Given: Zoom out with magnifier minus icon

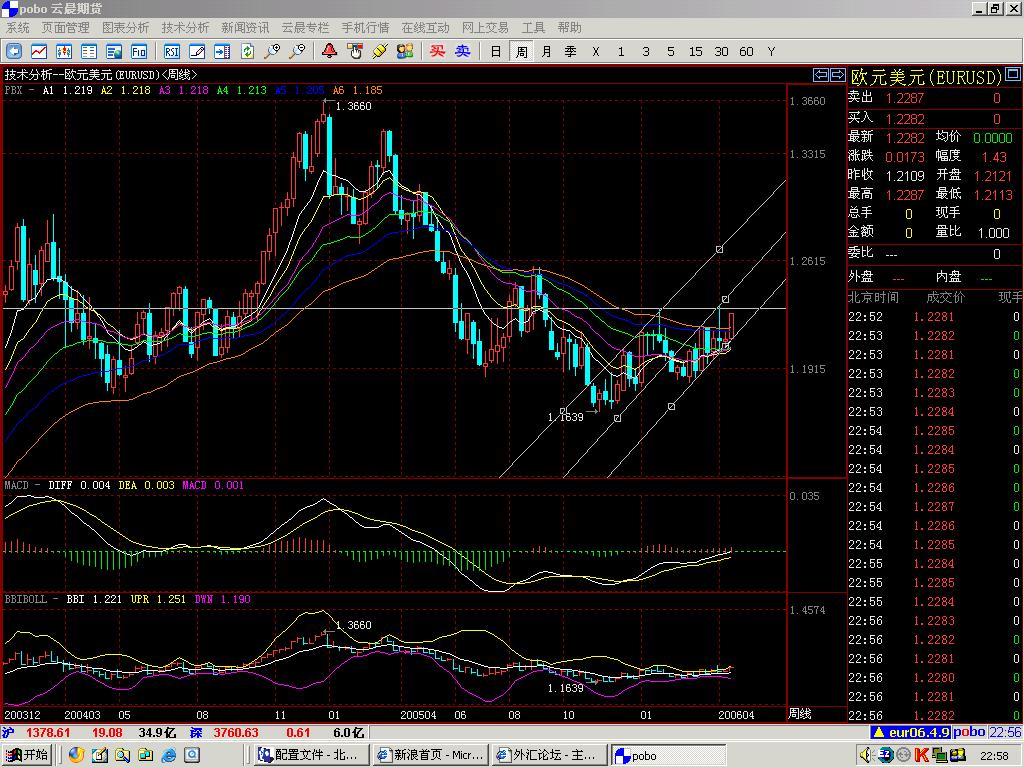Looking at the screenshot, I should pyautogui.click(x=298, y=52).
